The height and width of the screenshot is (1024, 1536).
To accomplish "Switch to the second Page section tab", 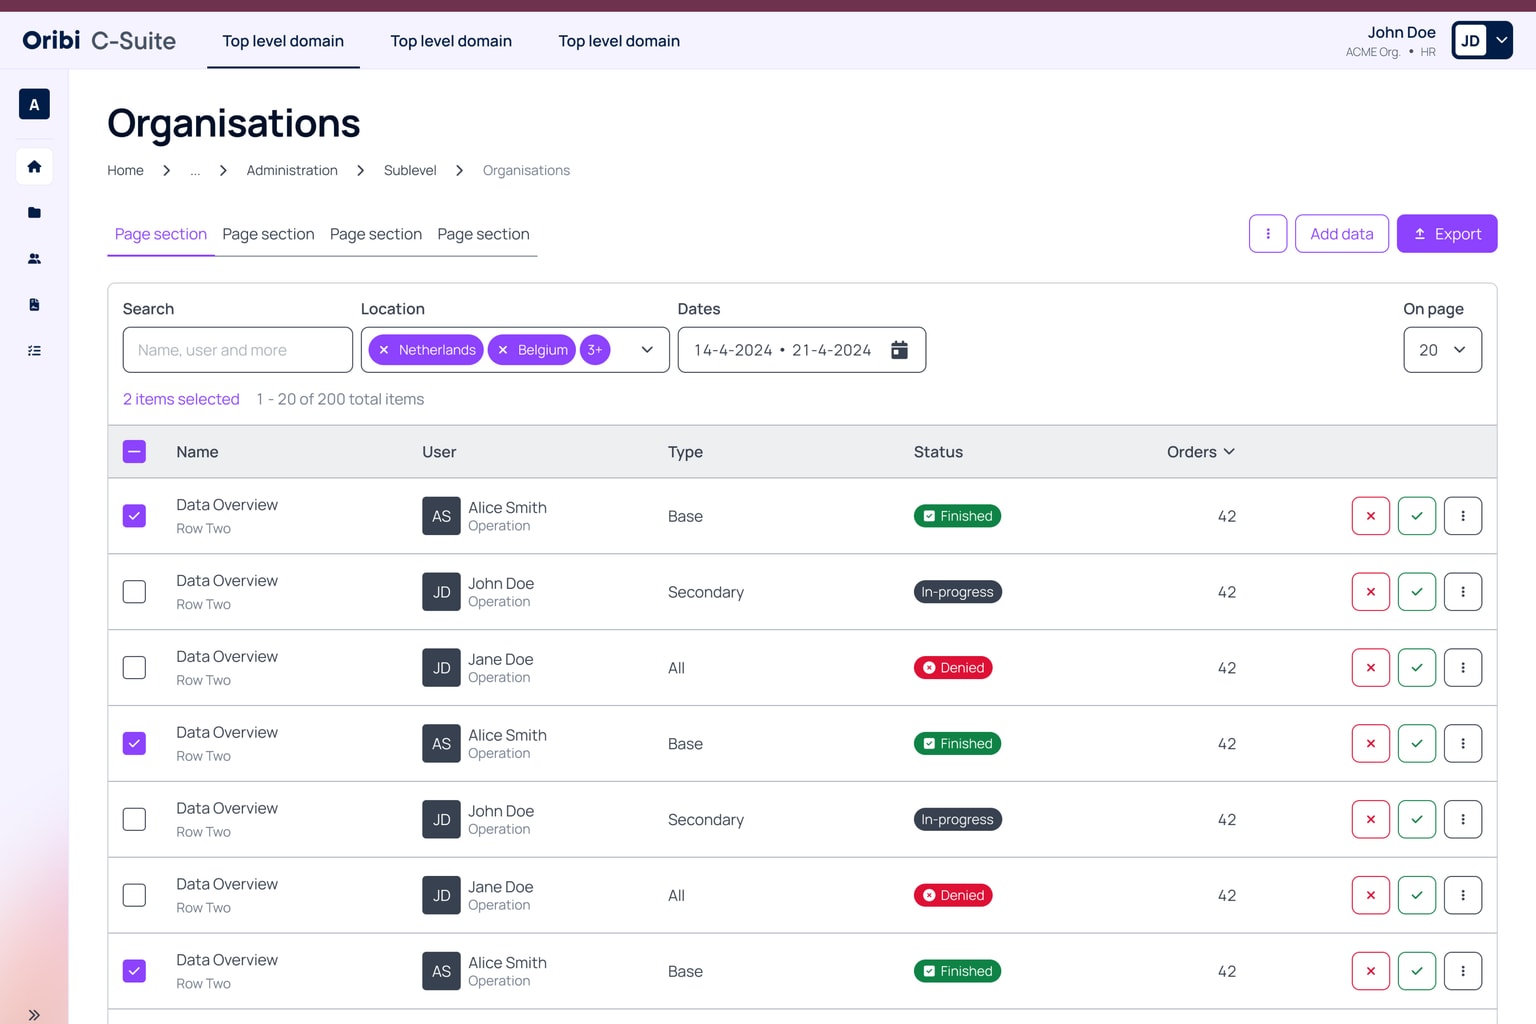I will pos(268,234).
